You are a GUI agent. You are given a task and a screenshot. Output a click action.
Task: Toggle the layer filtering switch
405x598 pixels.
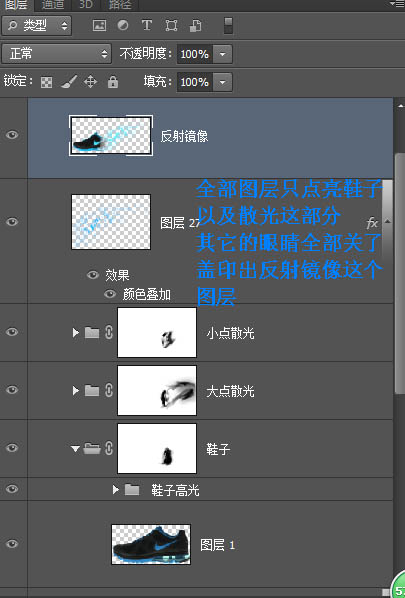[x=228, y=26]
